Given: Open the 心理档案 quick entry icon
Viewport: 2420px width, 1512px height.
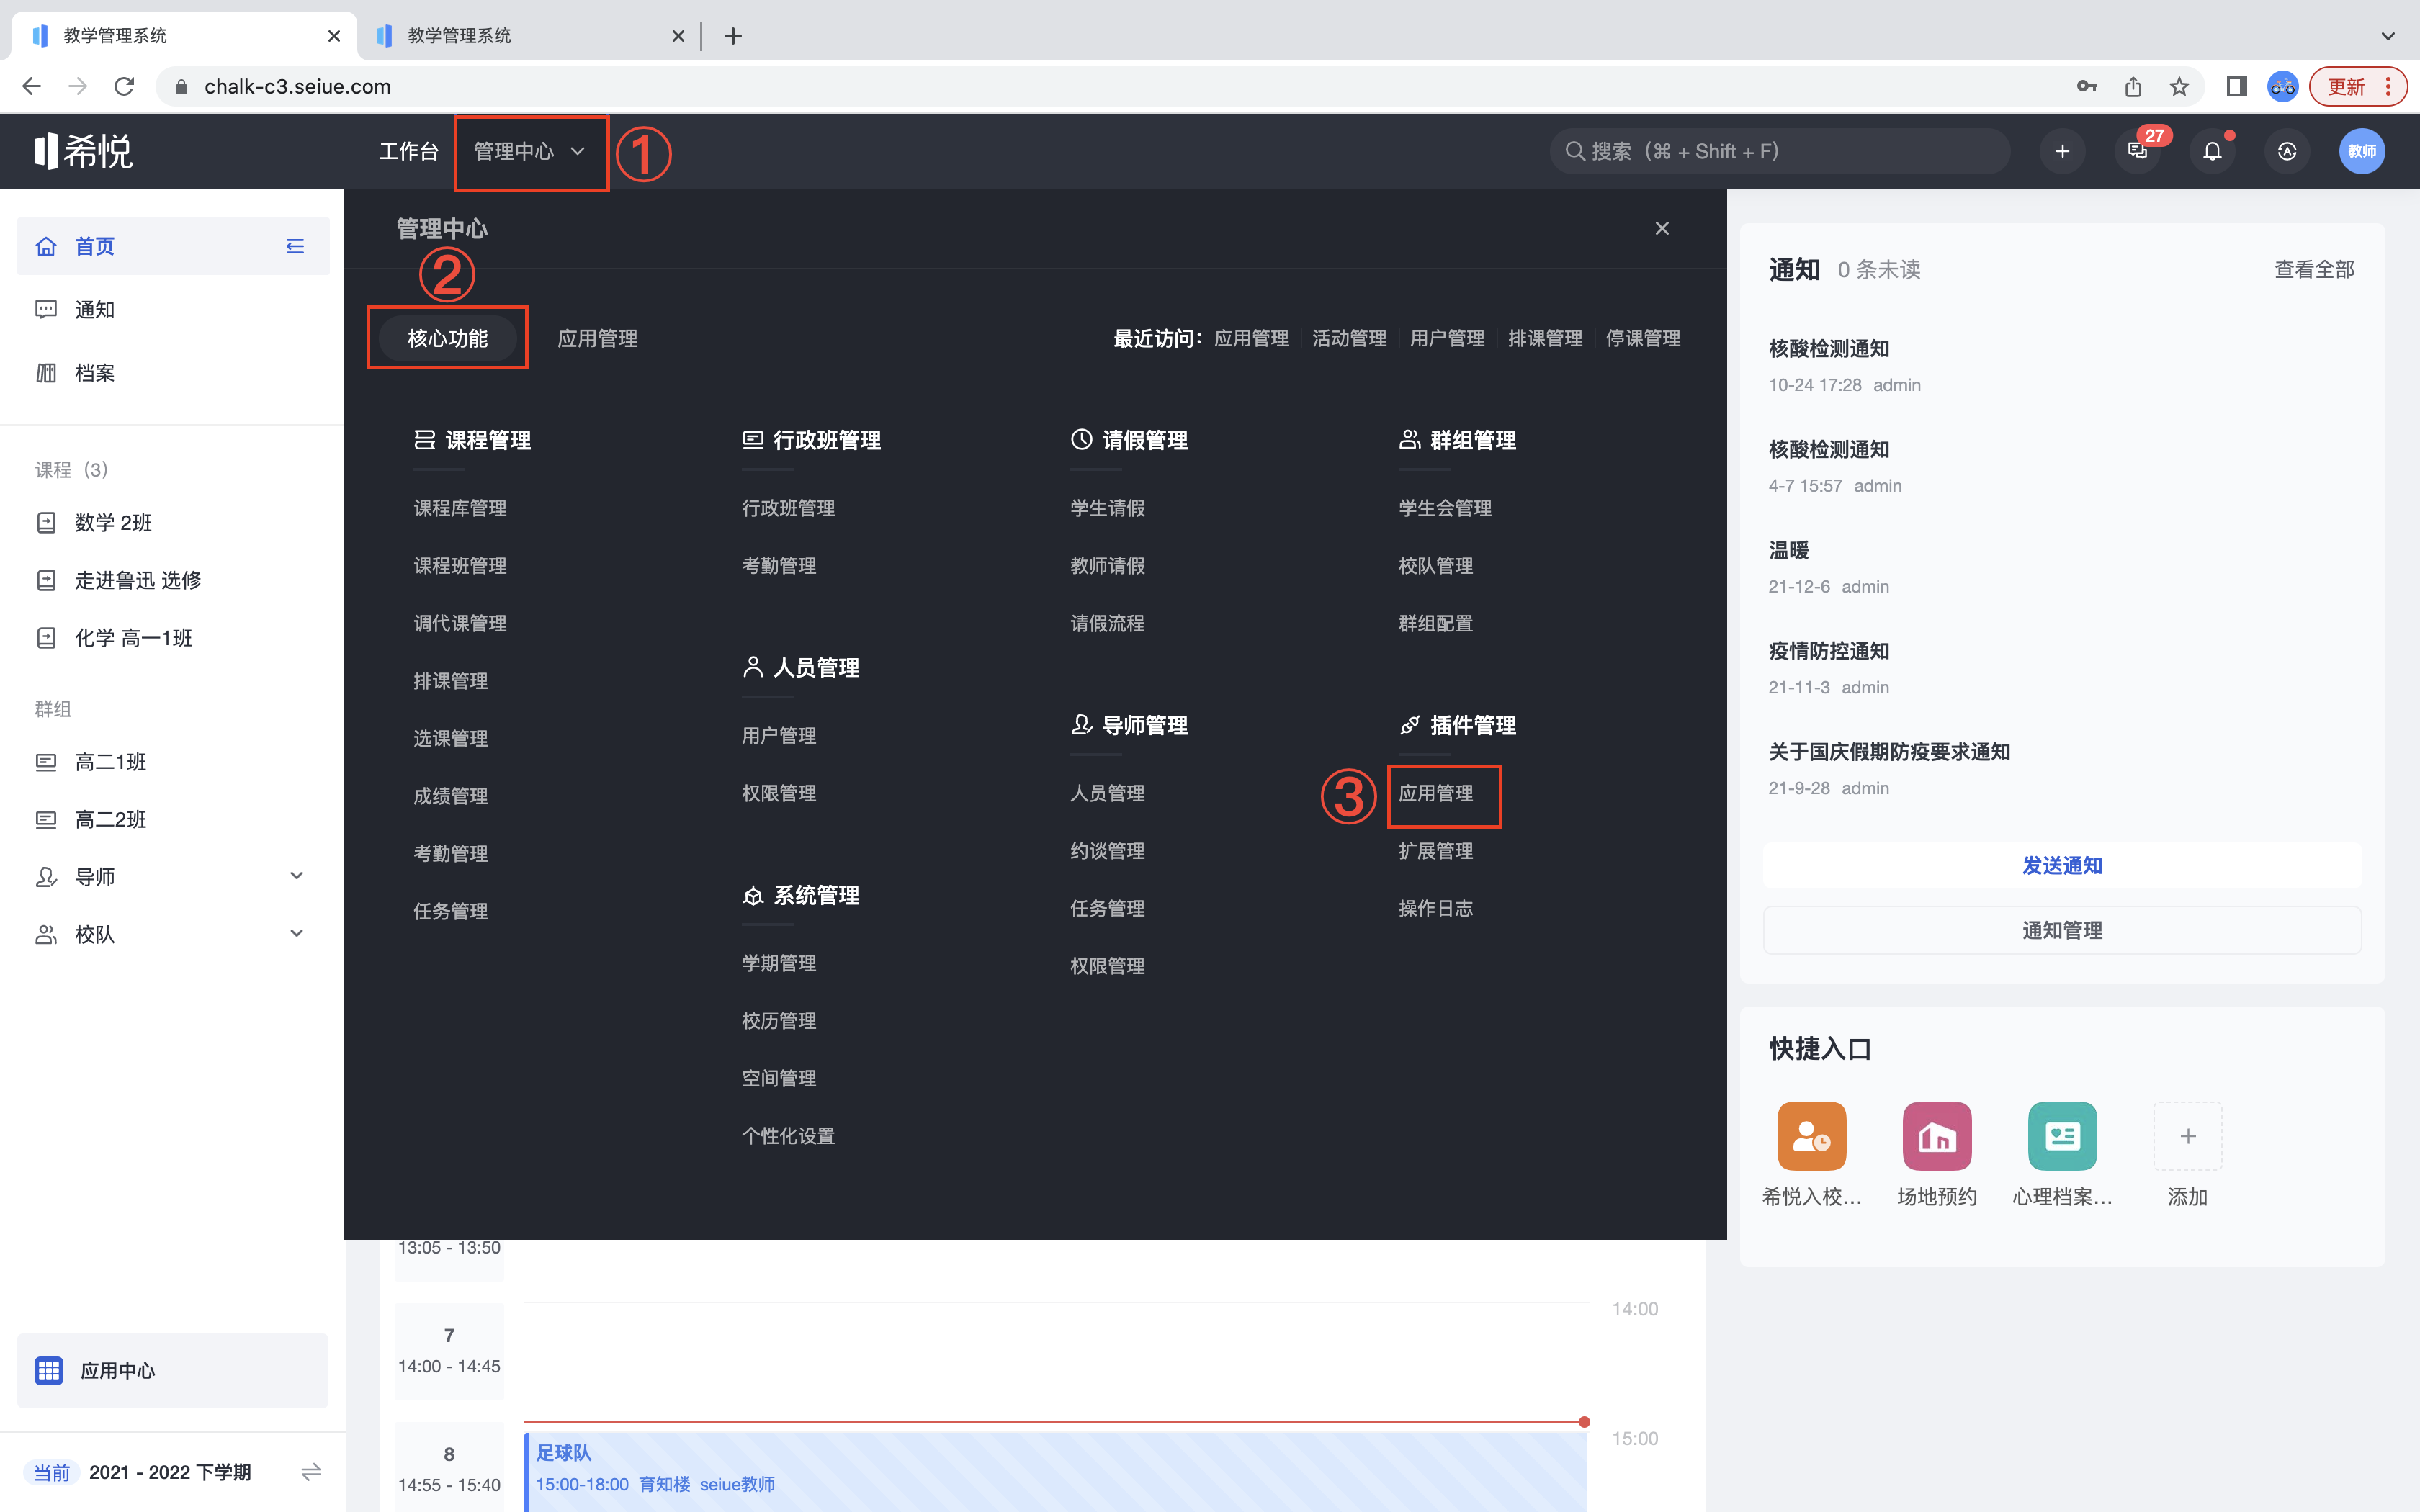Looking at the screenshot, I should coord(2062,1136).
